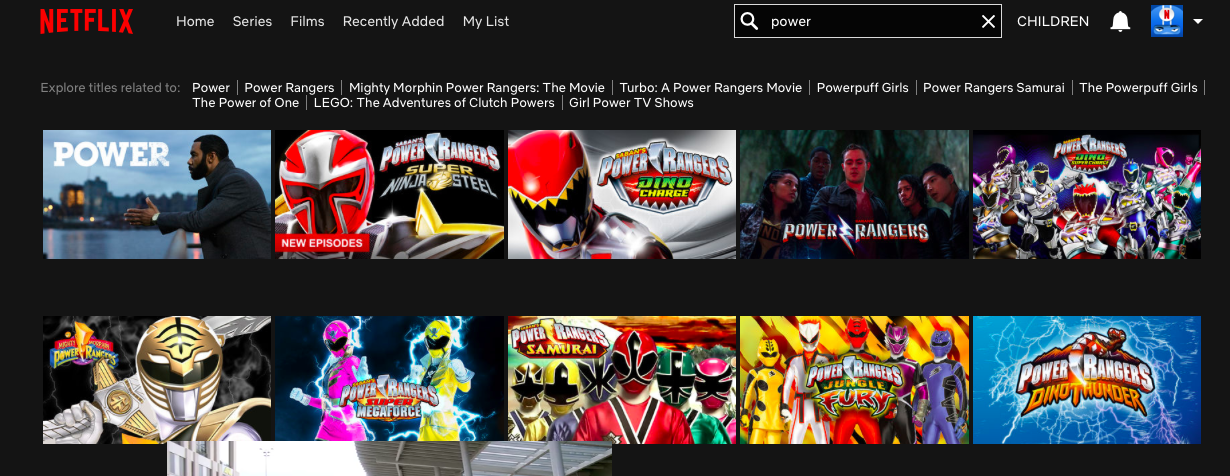Select Mighty Morphin Power Rangers thumbnail

pos(157,380)
